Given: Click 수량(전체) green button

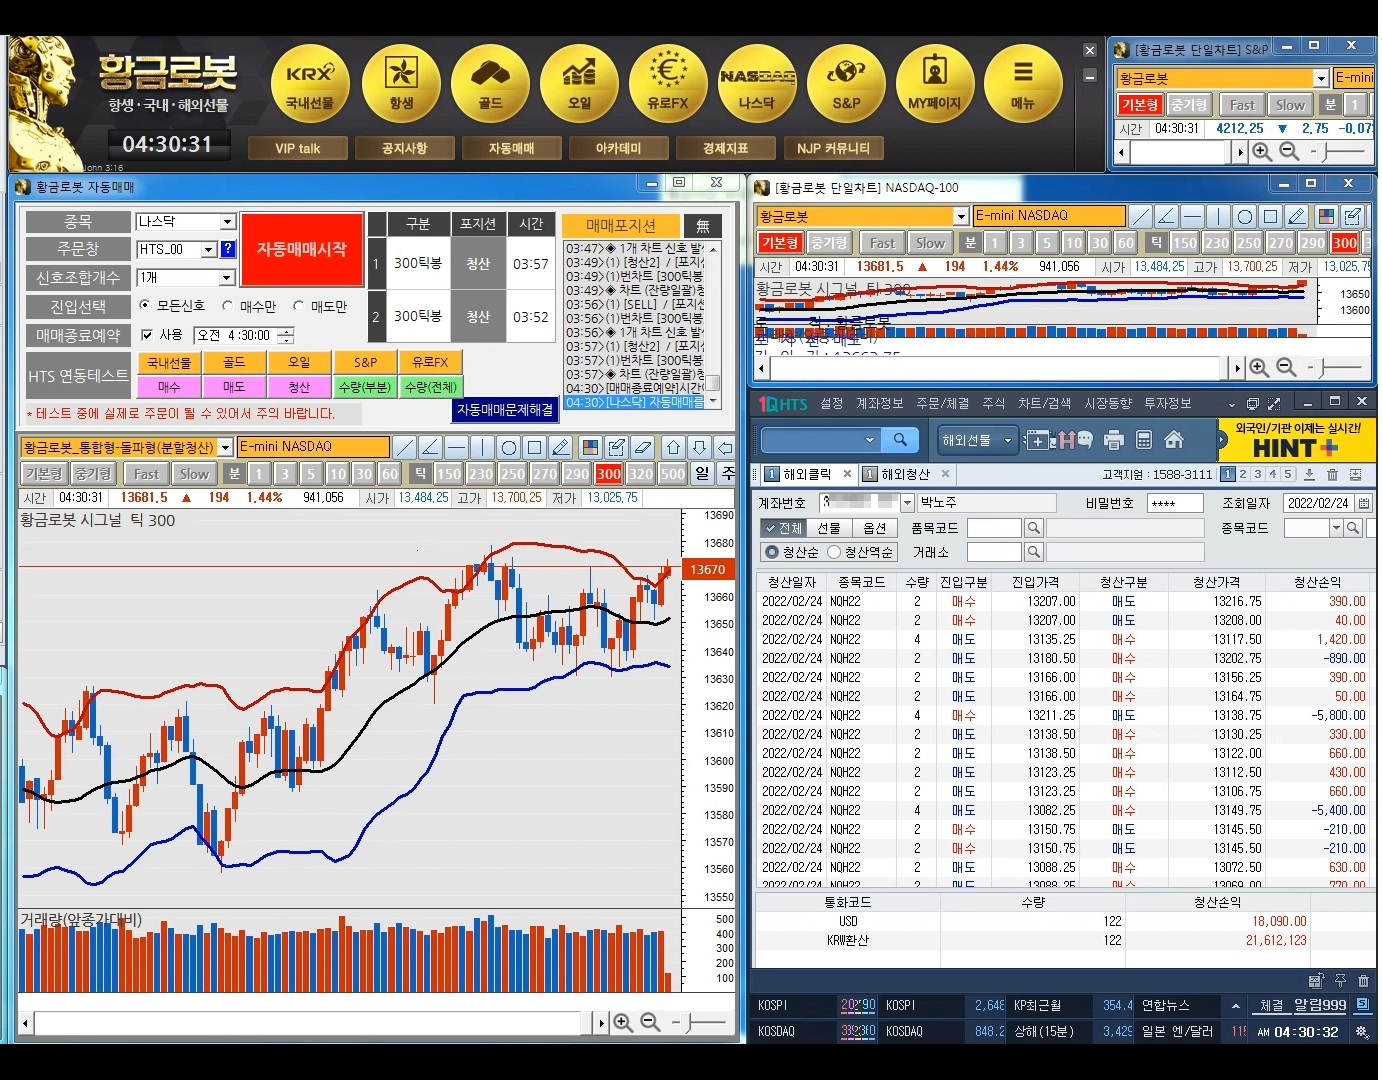Looking at the screenshot, I should tap(431, 386).
